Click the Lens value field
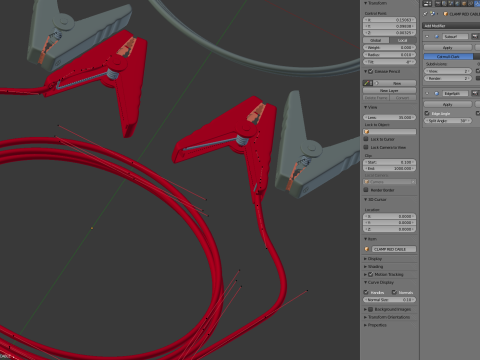The height and width of the screenshot is (360, 480). coord(389,117)
